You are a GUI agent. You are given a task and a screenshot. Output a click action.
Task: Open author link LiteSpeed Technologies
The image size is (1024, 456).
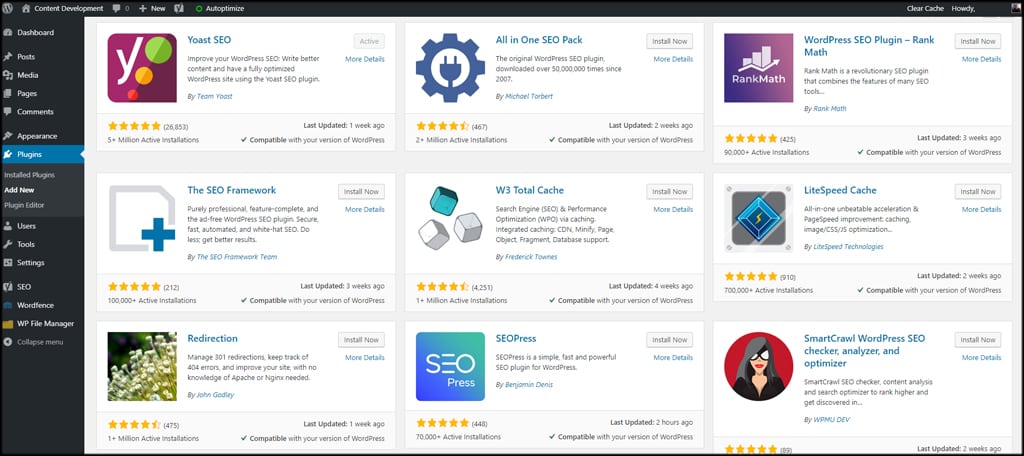pos(848,246)
